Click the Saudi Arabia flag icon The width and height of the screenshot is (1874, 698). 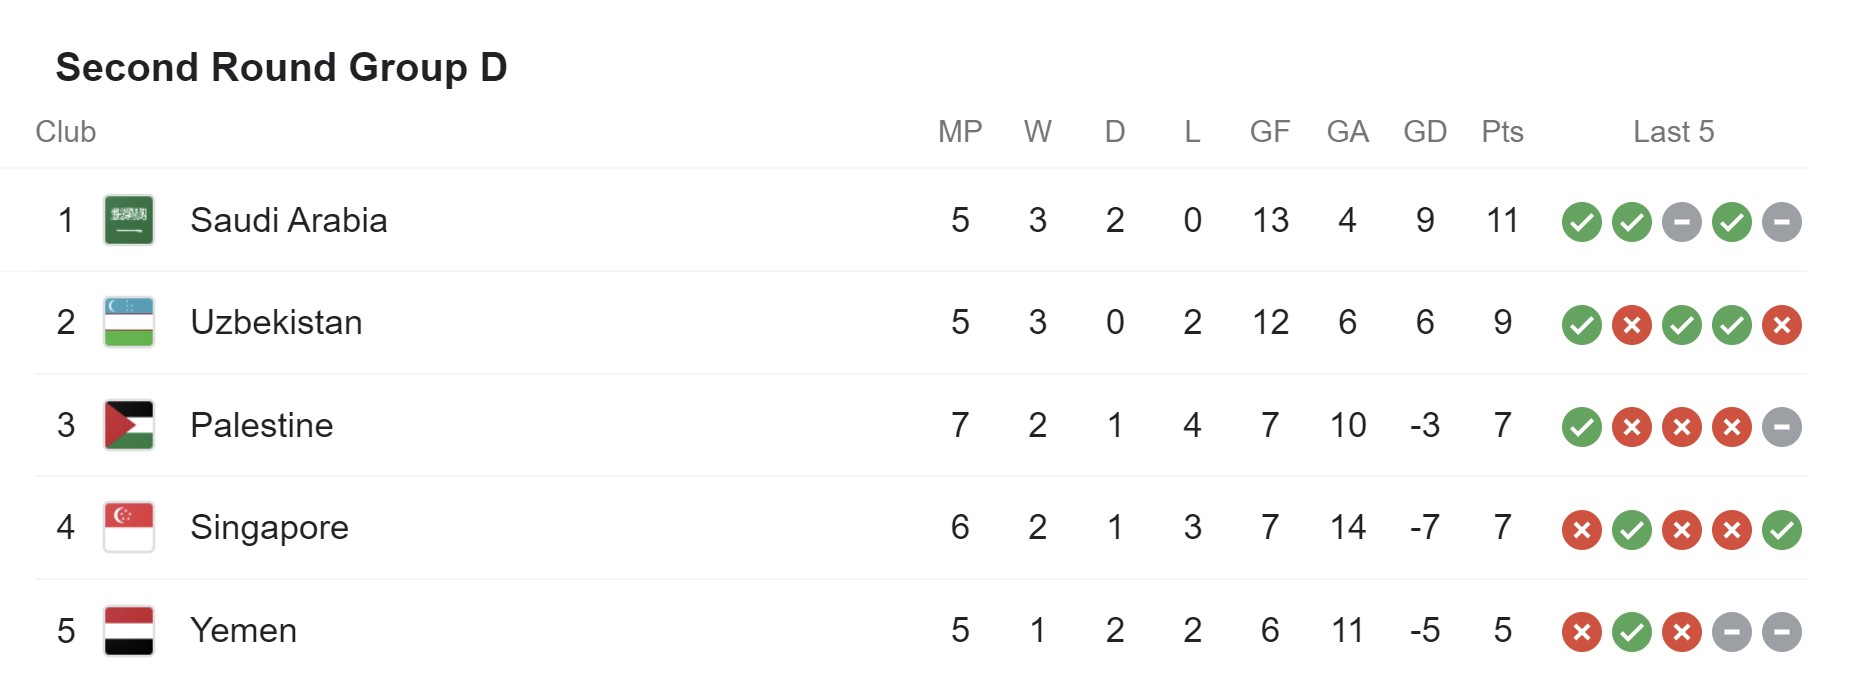point(129,220)
